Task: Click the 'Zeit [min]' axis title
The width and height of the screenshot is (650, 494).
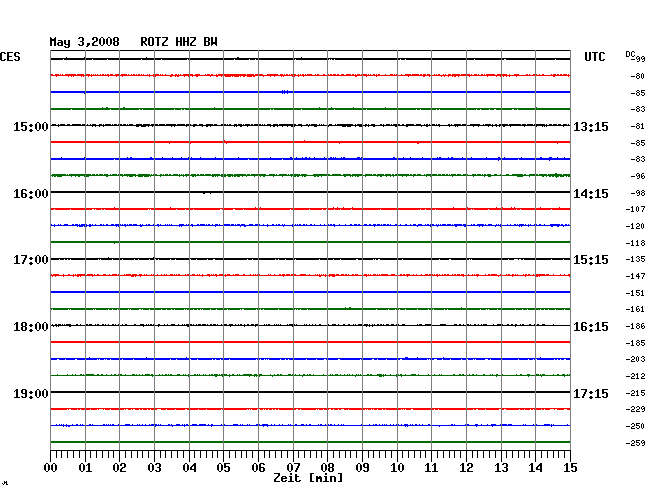Action: pos(308,478)
